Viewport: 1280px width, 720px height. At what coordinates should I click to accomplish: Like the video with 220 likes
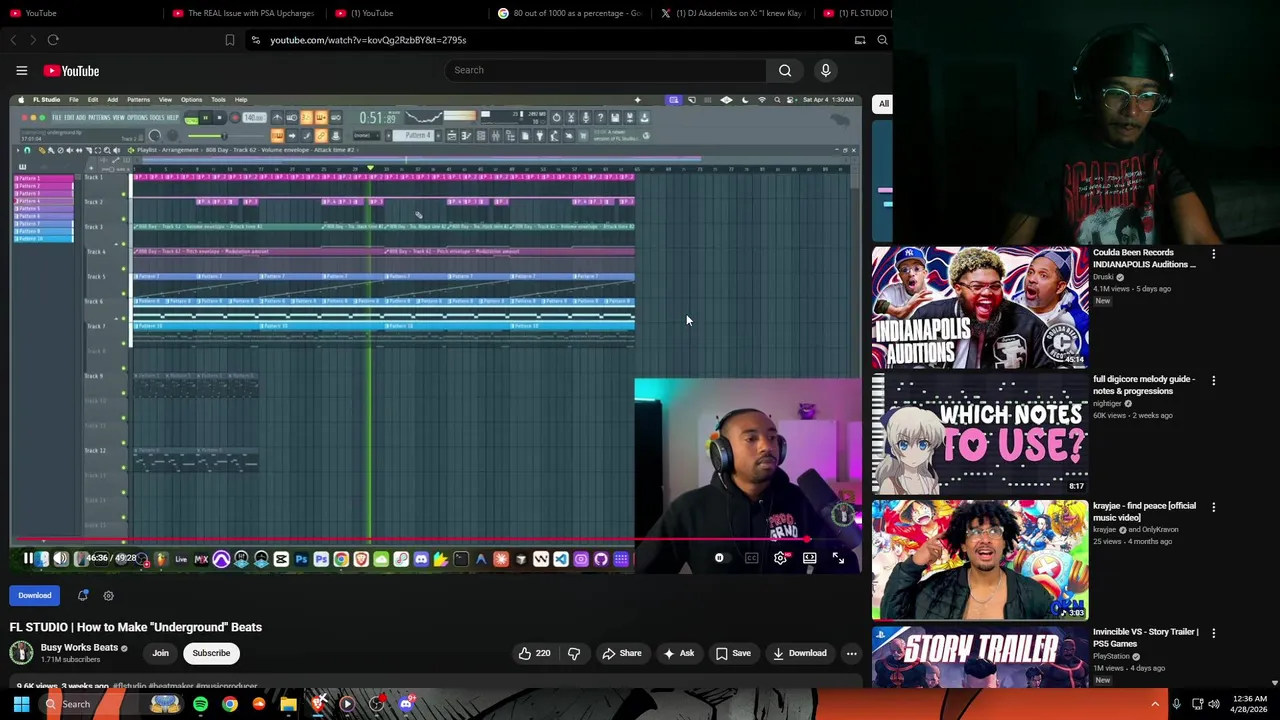[534, 653]
